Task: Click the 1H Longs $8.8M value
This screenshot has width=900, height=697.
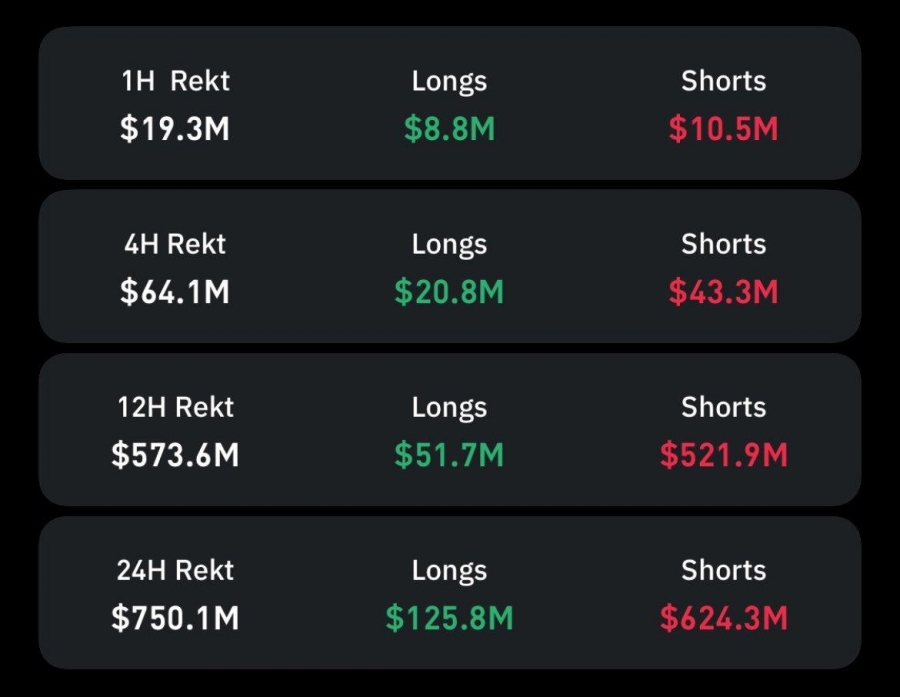Action: tap(449, 128)
